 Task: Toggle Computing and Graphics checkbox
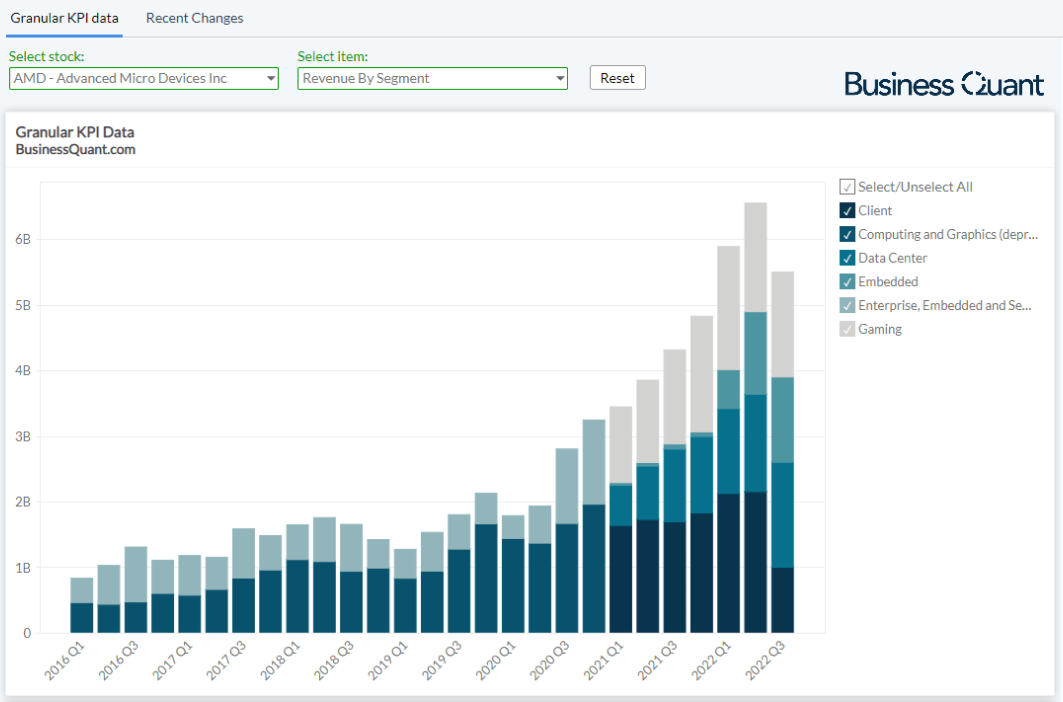(847, 234)
